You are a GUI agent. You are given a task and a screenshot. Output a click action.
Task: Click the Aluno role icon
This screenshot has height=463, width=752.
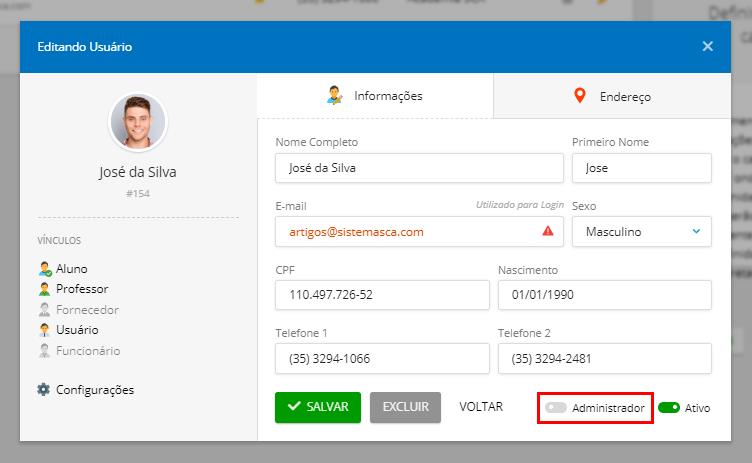(45, 269)
